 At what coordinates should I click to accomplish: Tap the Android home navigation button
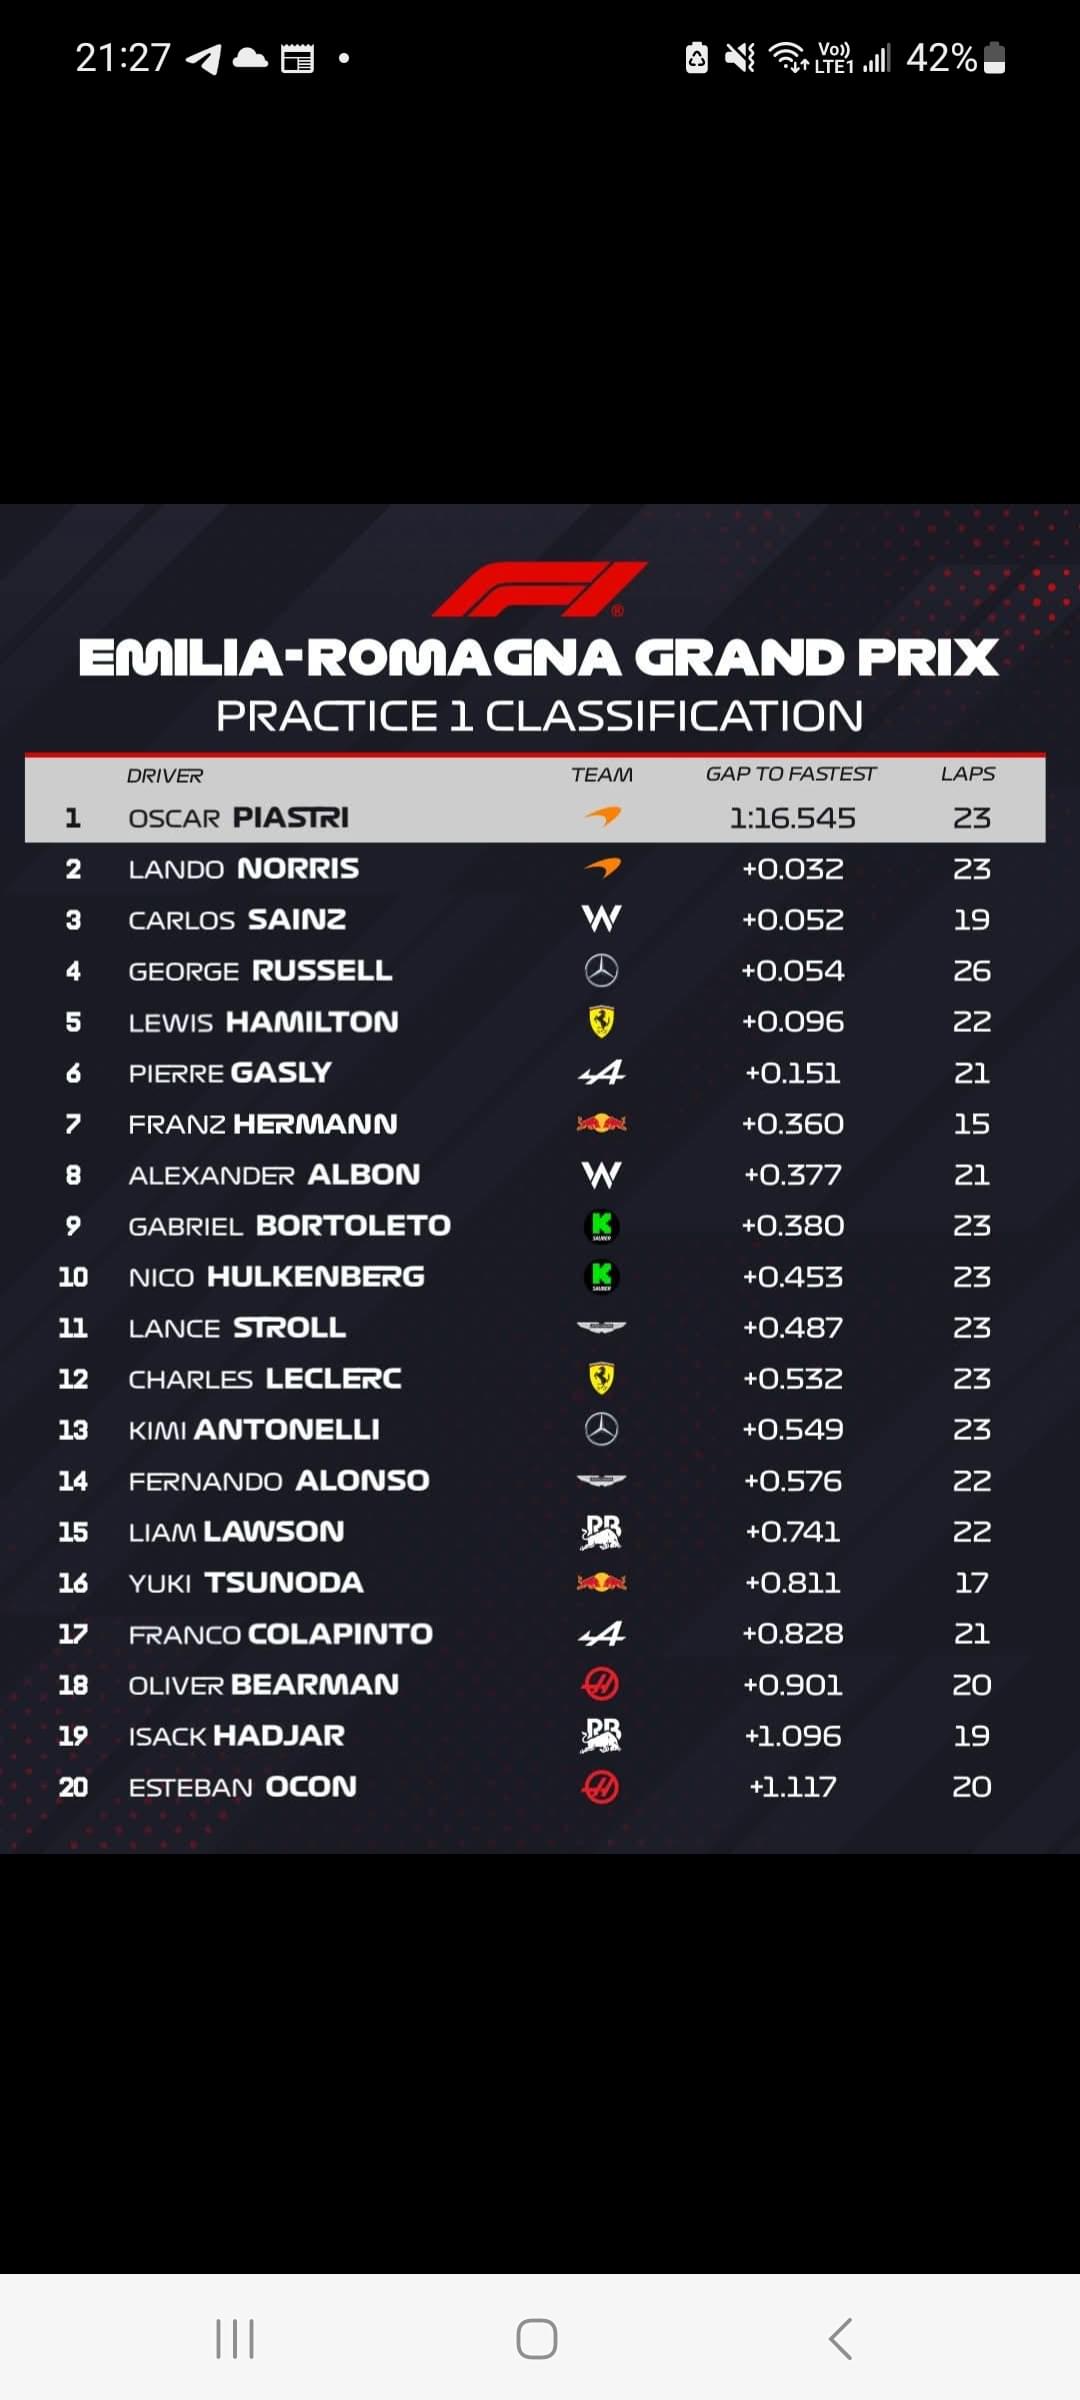point(537,2339)
